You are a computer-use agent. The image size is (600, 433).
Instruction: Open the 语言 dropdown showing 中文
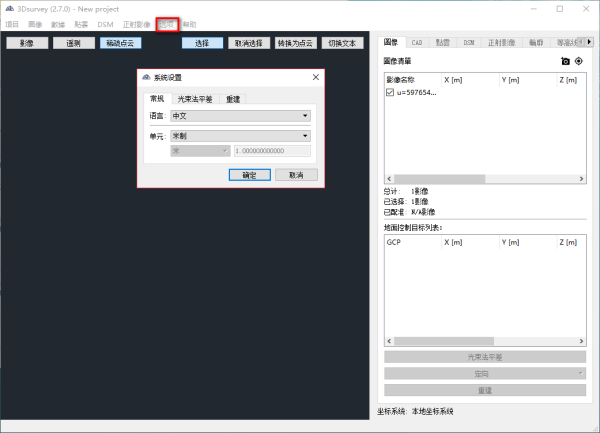(x=240, y=116)
